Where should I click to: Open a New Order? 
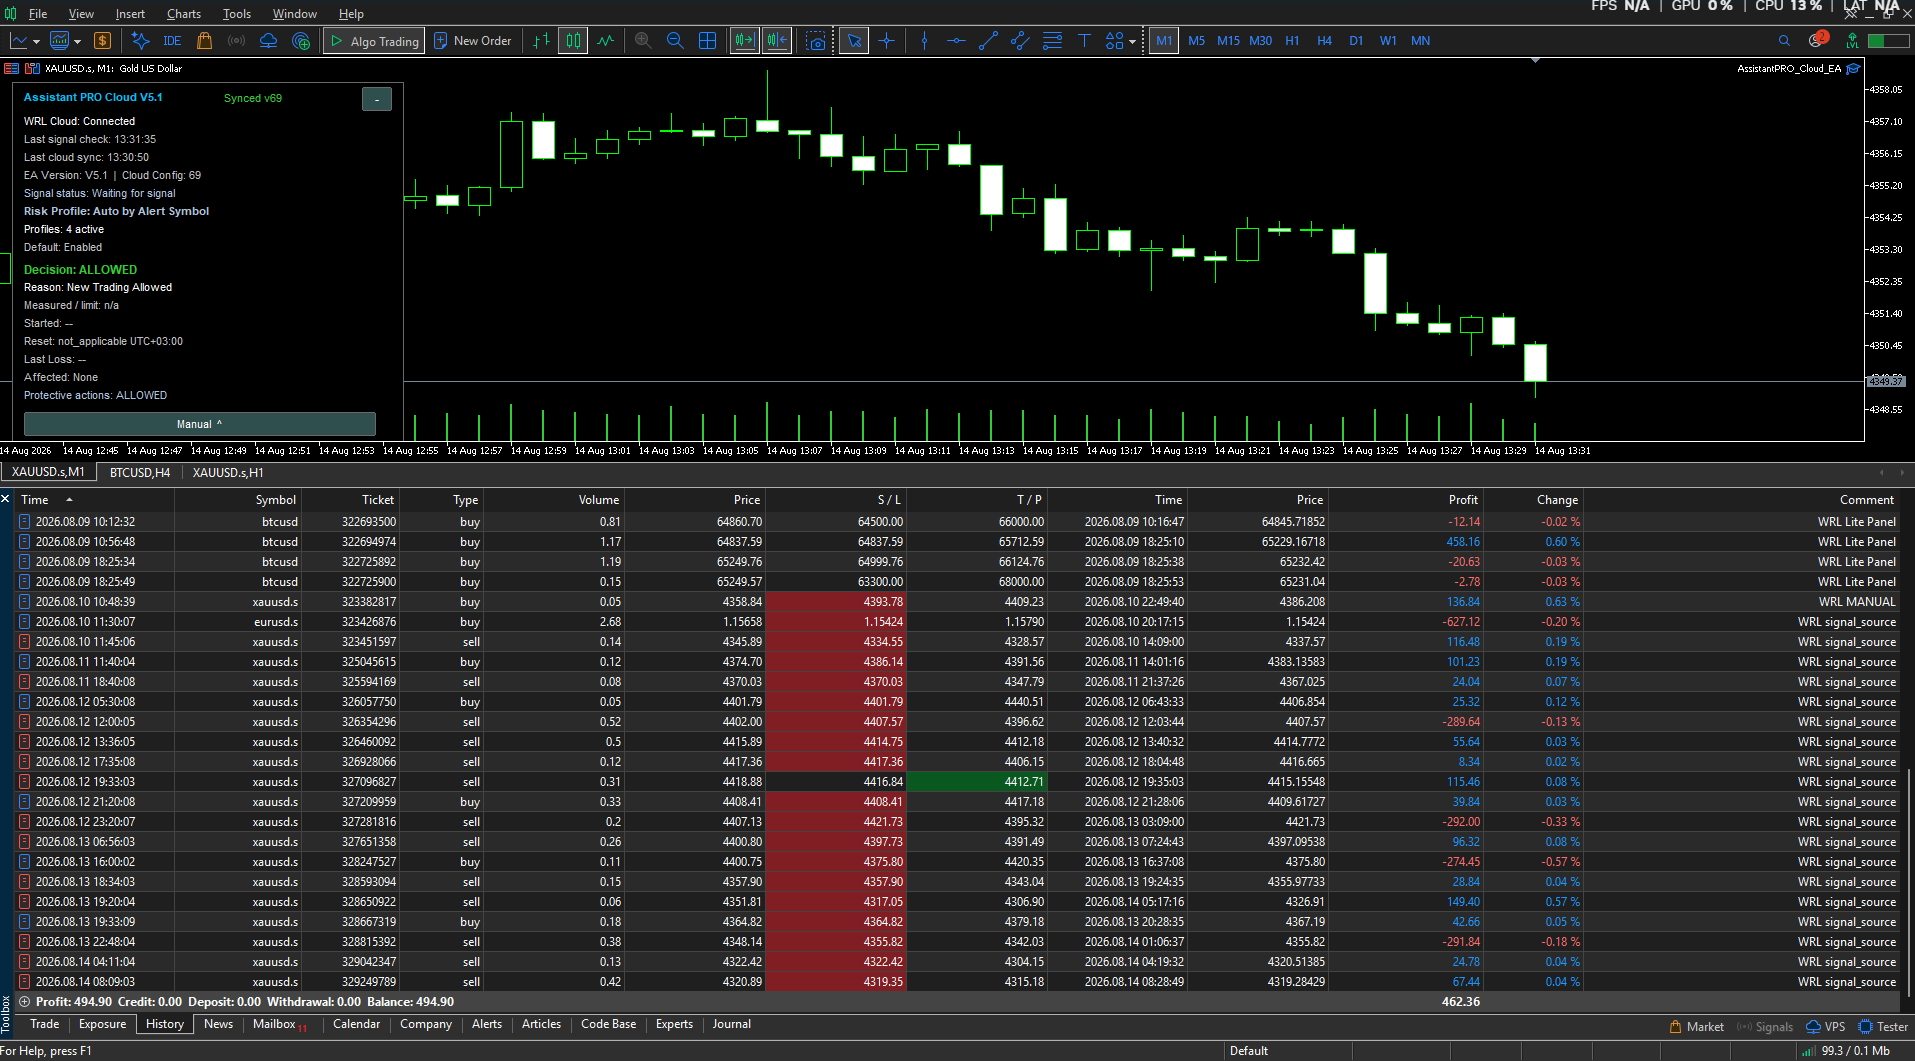pyautogui.click(x=472, y=41)
